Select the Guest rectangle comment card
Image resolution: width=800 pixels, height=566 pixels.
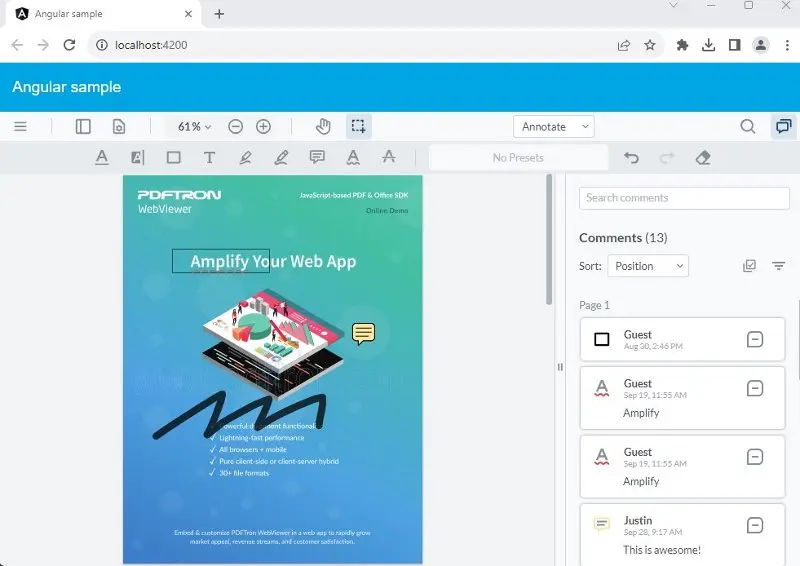pos(682,339)
